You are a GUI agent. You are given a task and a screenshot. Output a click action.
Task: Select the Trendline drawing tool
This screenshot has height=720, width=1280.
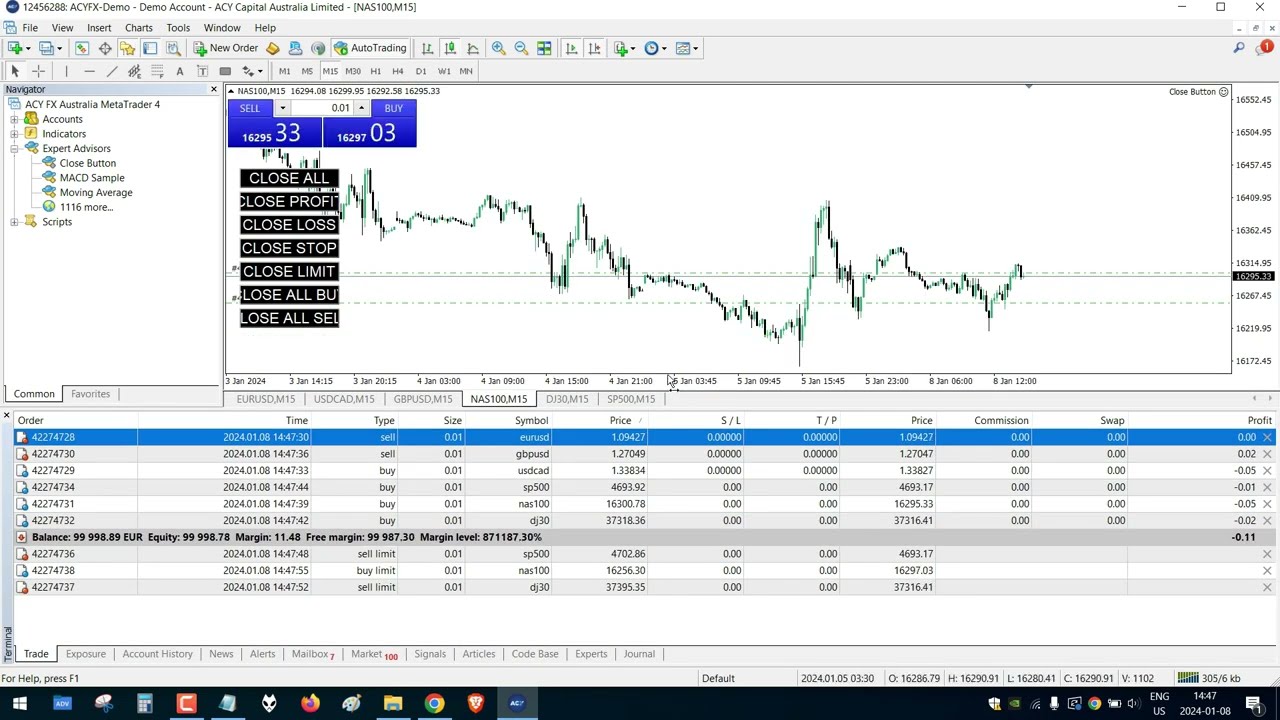pyautogui.click(x=112, y=71)
